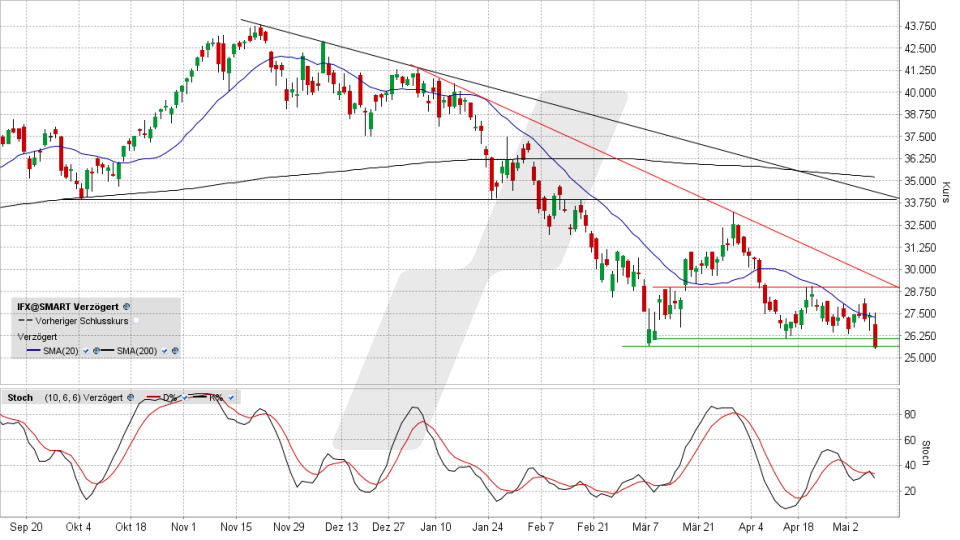This screenshot has height=540, width=960.
Task: Click the Feb 21 date label
Action: pyautogui.click(x=594, y=527)
